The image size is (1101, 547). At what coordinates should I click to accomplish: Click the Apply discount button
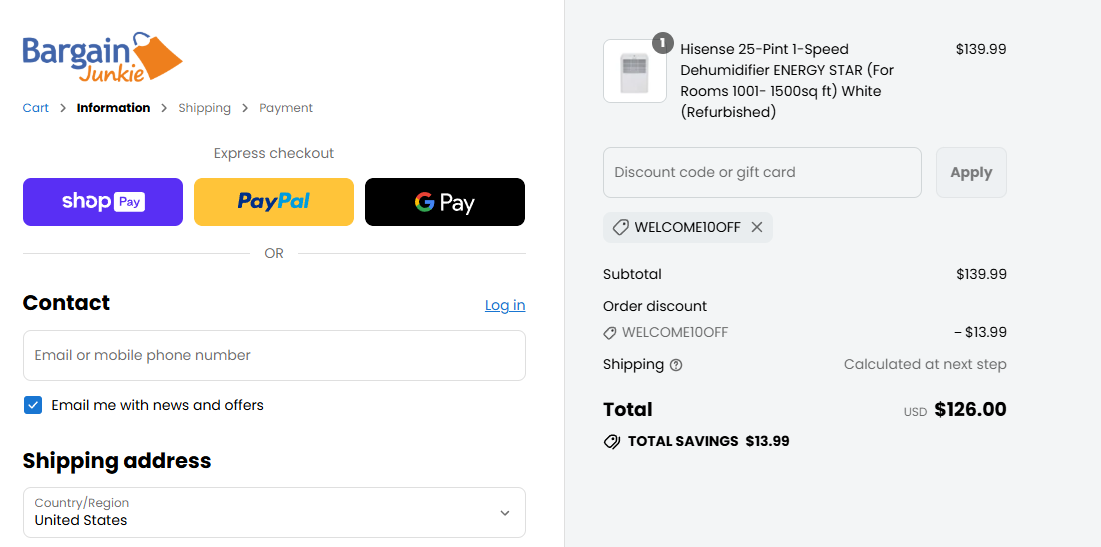coord(971,173)
